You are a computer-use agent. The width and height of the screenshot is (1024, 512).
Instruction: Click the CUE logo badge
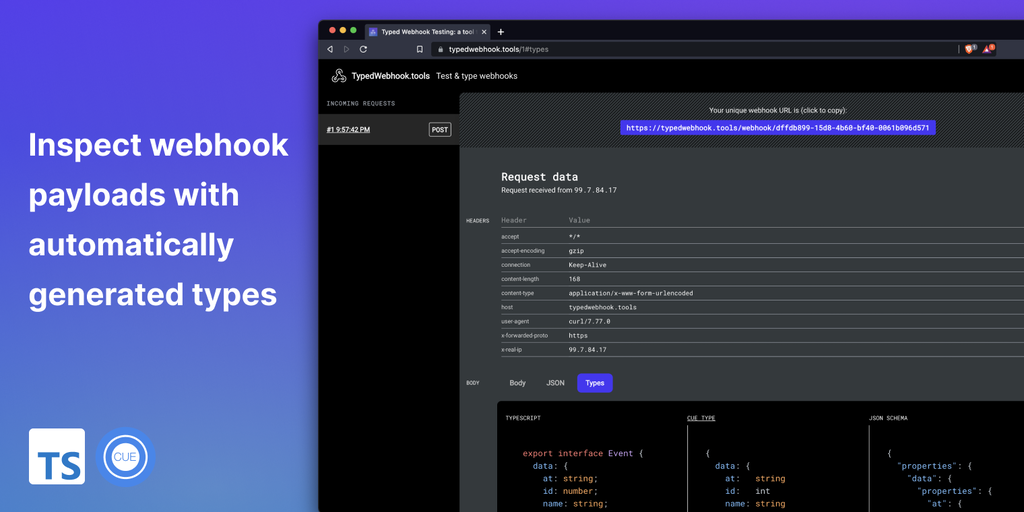coord(127,457)
